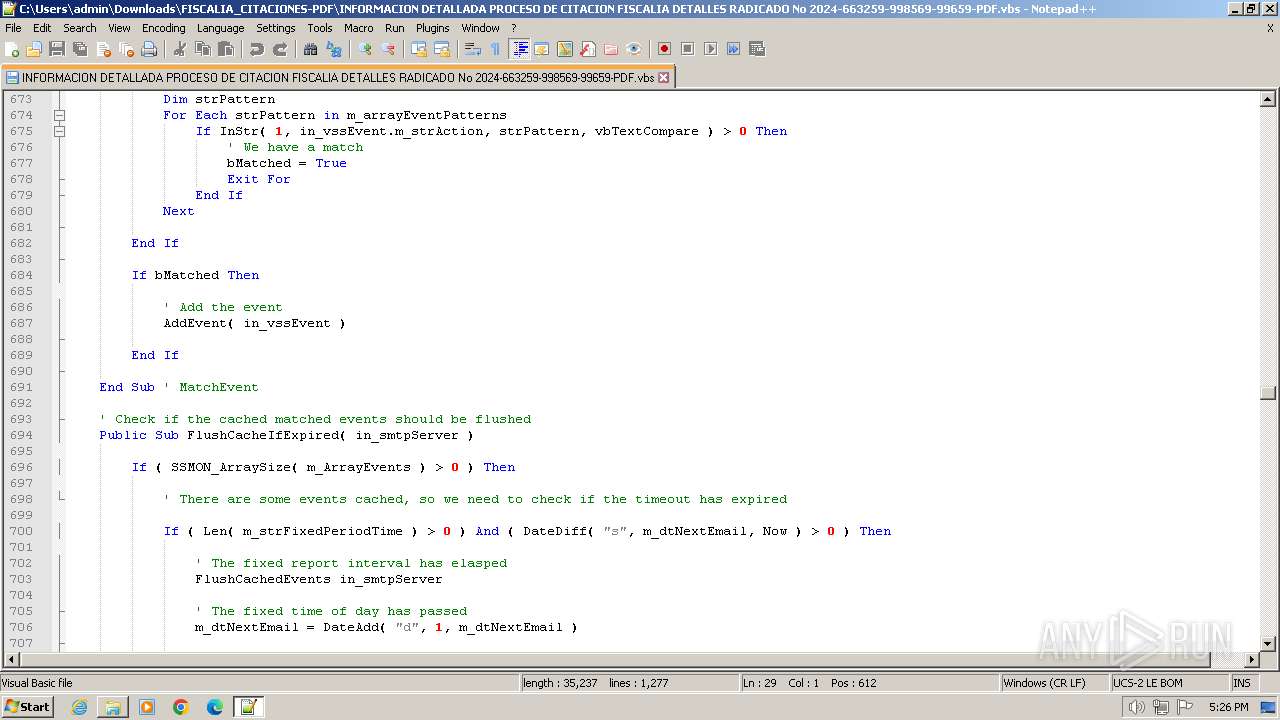Start macro recording with the red Record button
Viewport: 1280px width, 720px height.
point(664,49)
